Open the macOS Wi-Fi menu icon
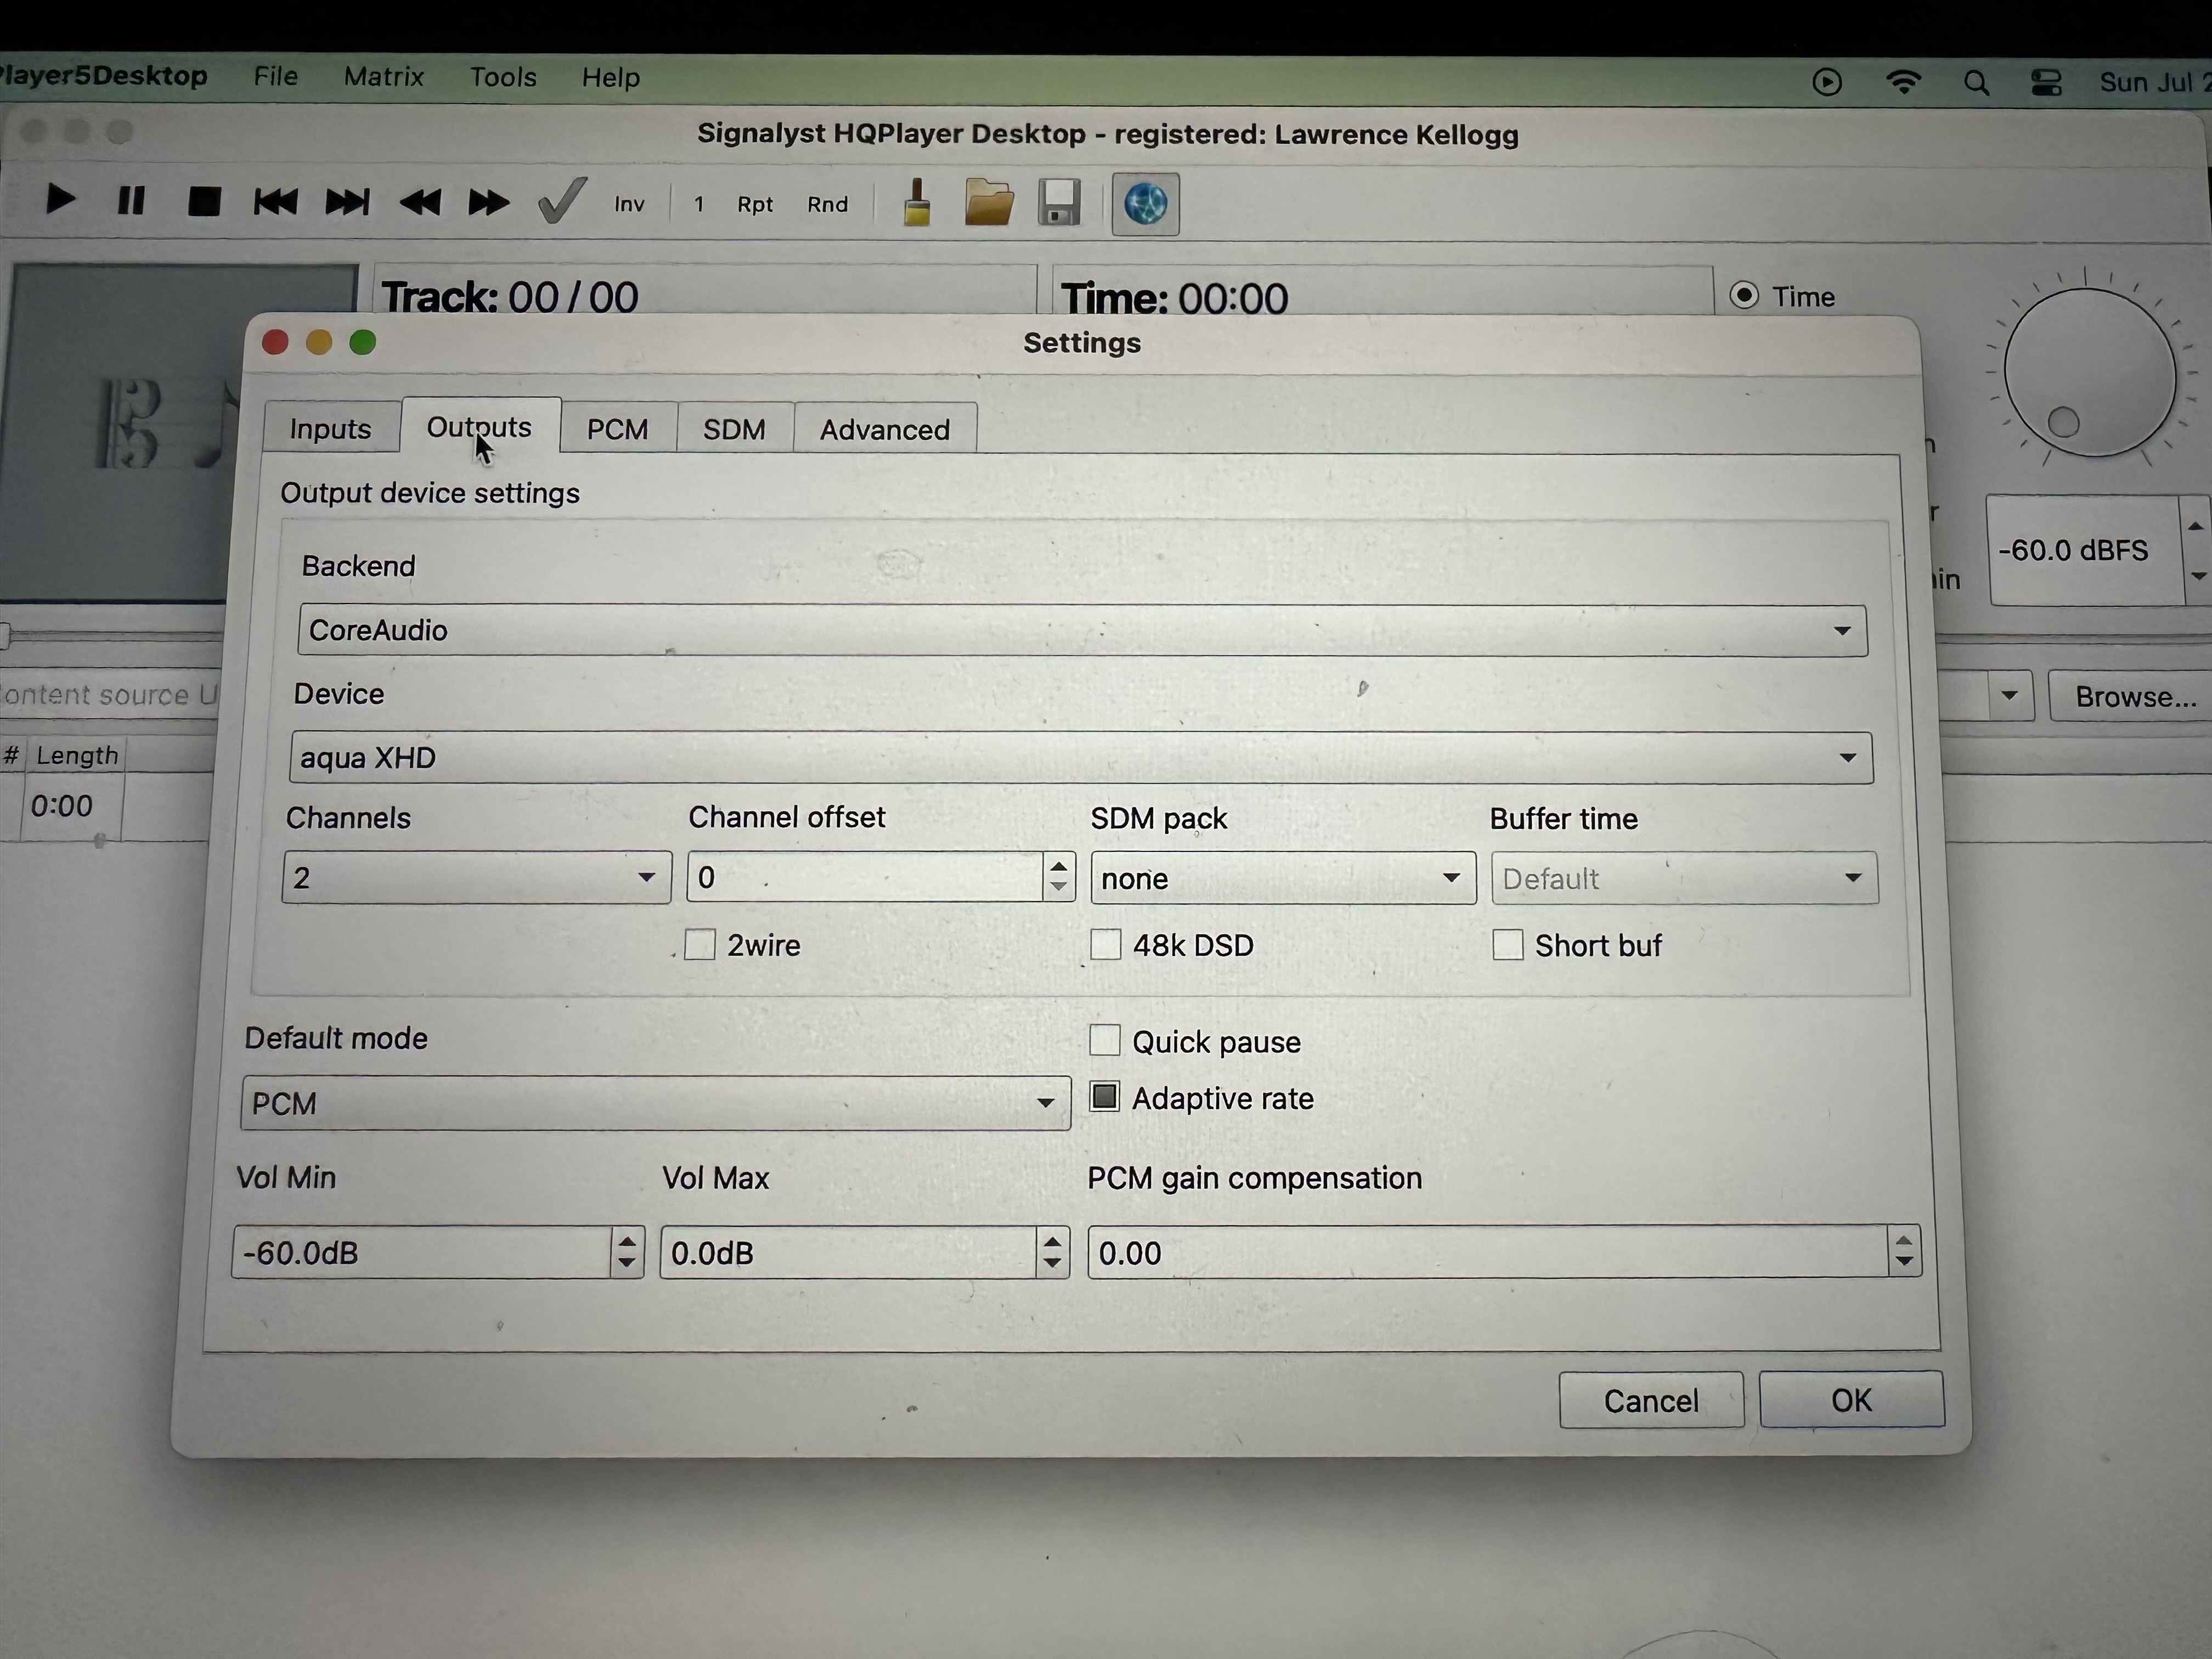 (x=1903, y=82)
